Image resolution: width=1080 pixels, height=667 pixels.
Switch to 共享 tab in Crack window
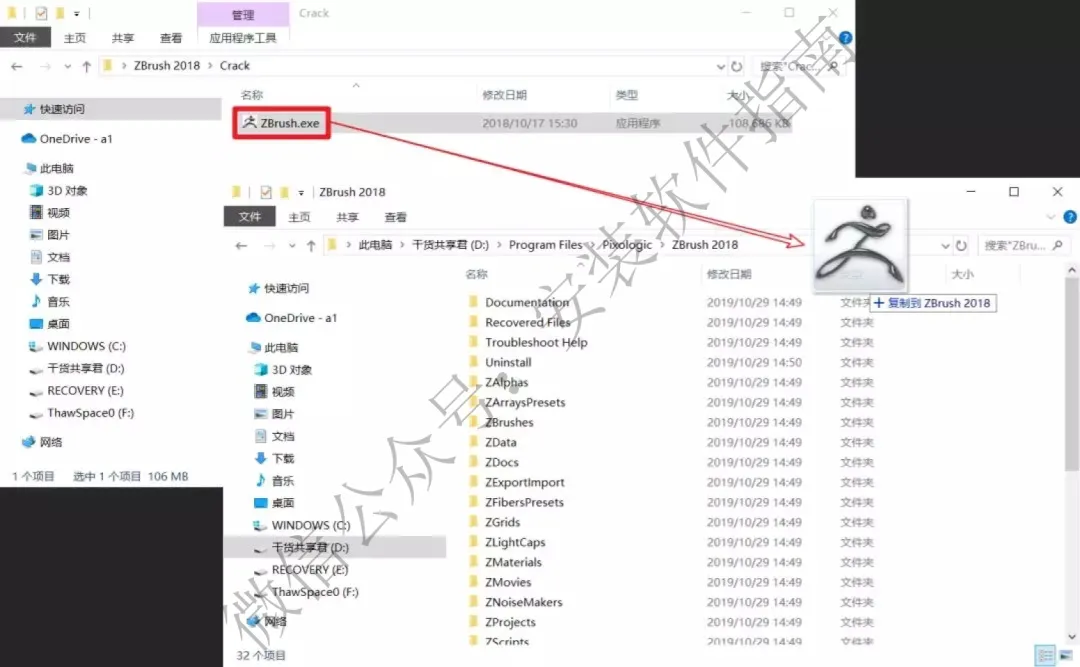coord(123,38)
